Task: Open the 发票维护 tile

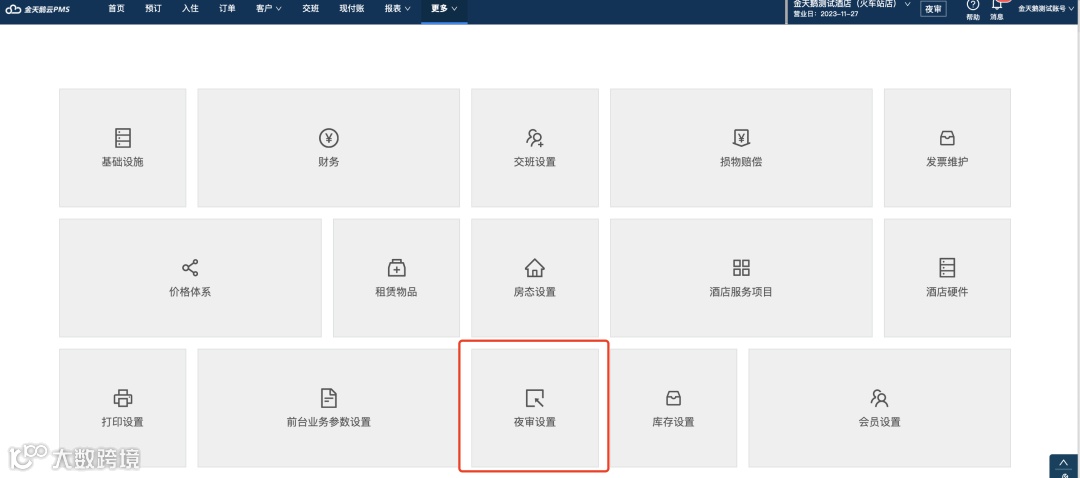Action: [x=947, y=147]
